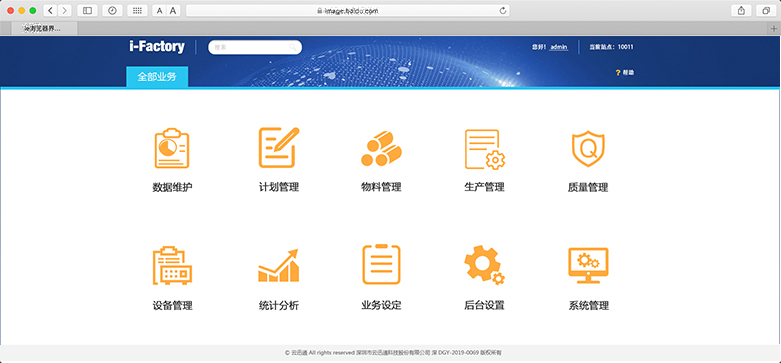Image resolution: width=781 pixels, height=363 pixels.
Task: Open the admin user link
Action: coord(559,47)
